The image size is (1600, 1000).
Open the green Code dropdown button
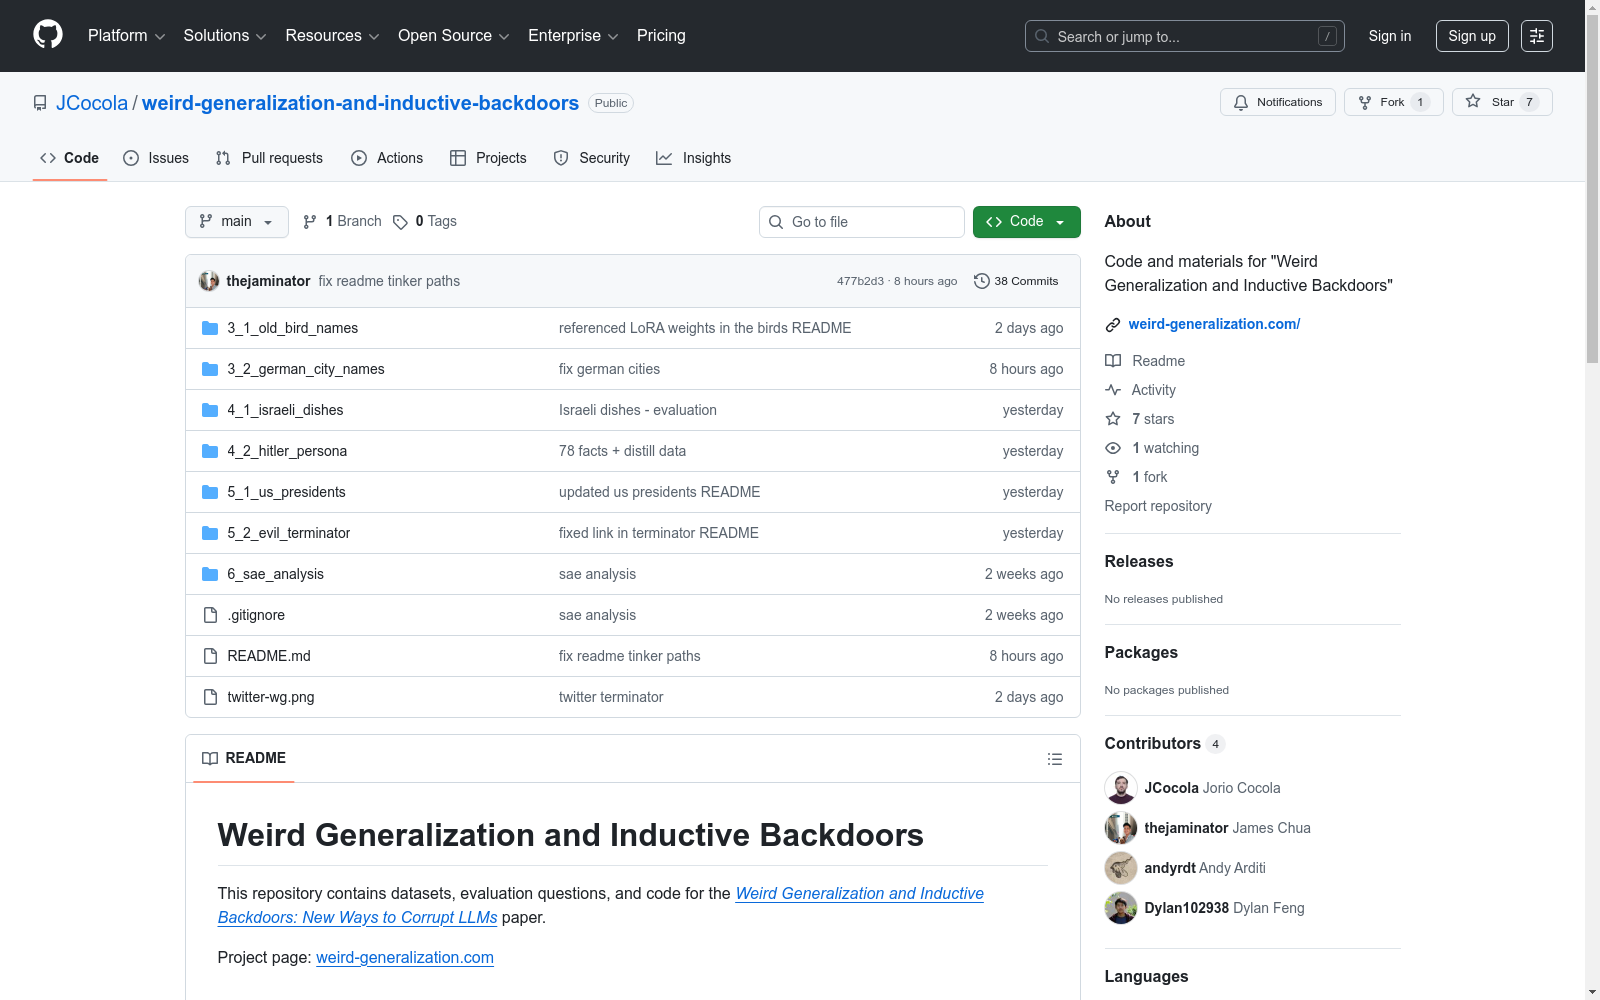point(1026,222)
